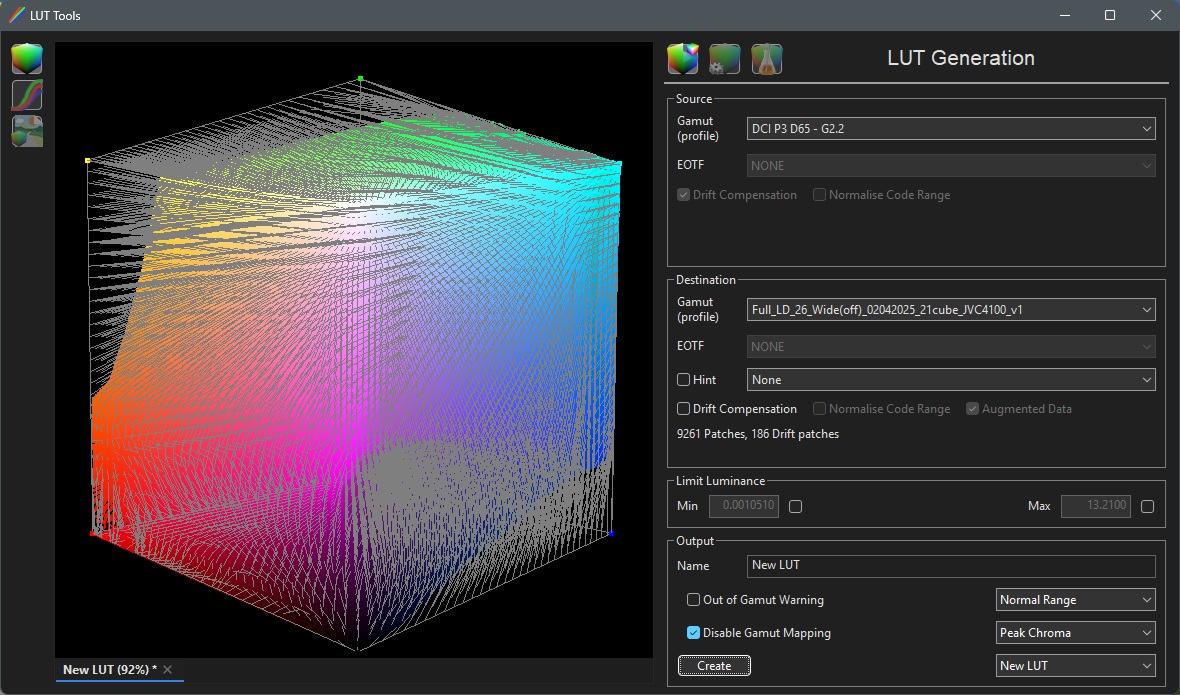The image size is (1180, 695).
Task: Uncheck Disable Gamut Mapping
Action: (693, 633)
